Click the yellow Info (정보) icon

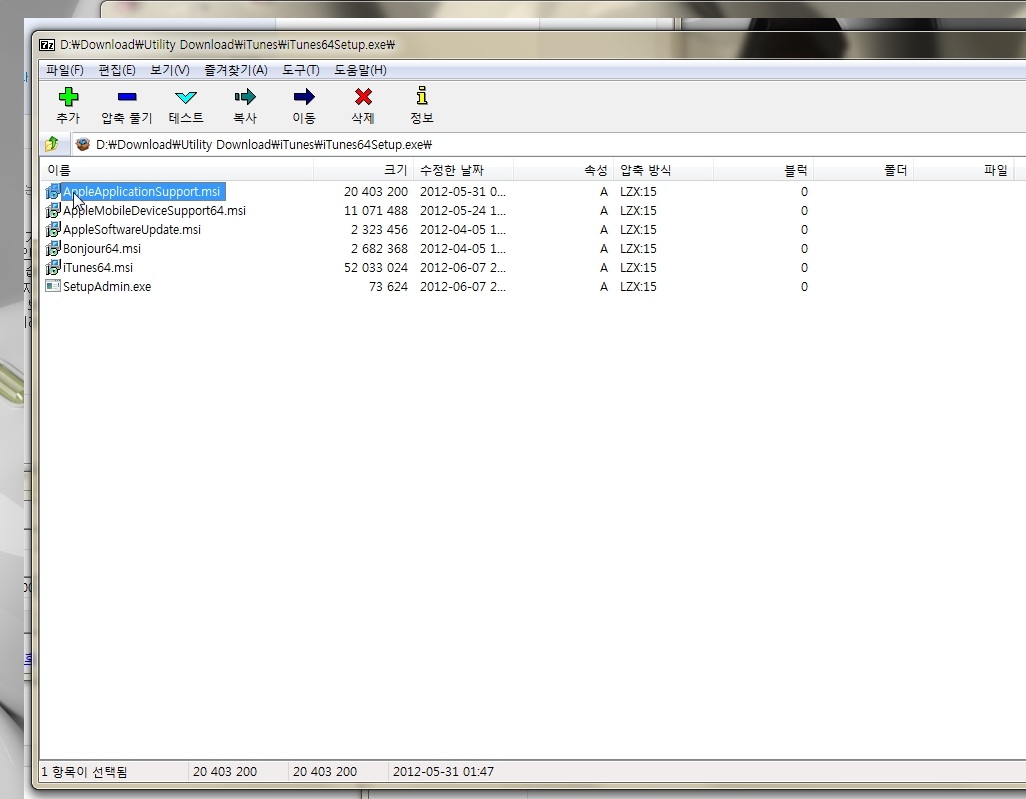422,97
